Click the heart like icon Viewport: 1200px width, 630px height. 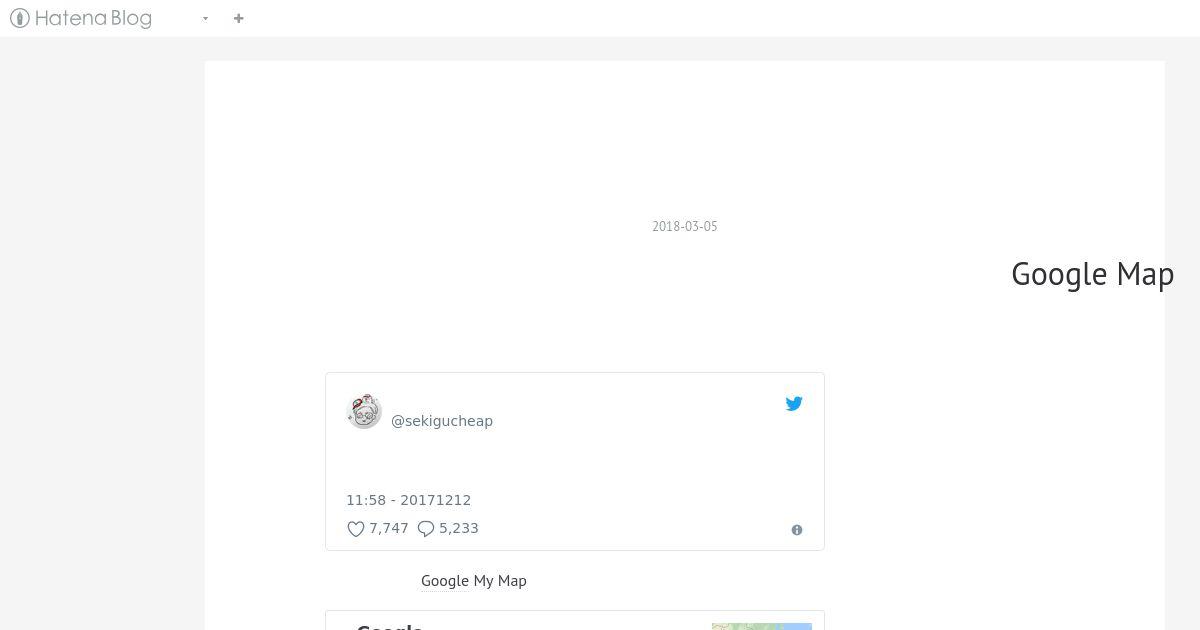(x=355, y=529)
